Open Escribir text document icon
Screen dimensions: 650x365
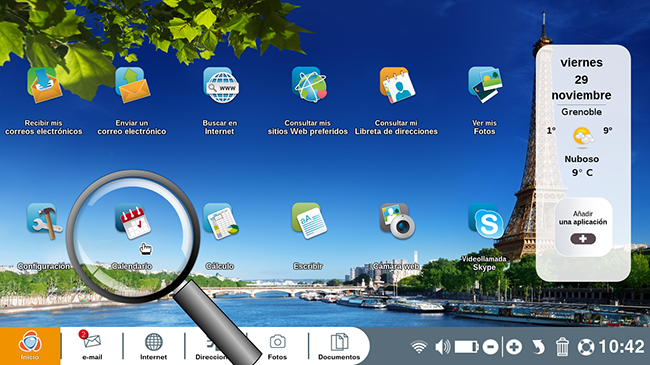[x=309, y=221]
